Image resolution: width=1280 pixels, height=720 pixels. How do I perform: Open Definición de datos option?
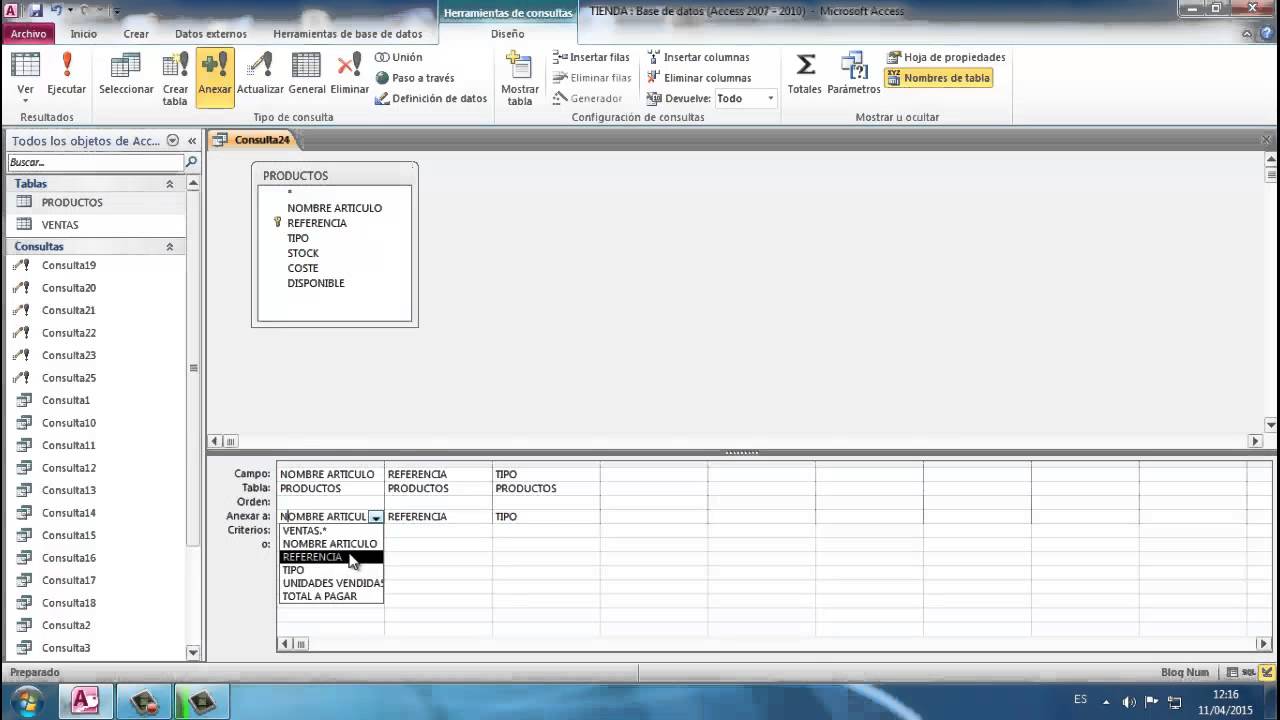point(431,98)
